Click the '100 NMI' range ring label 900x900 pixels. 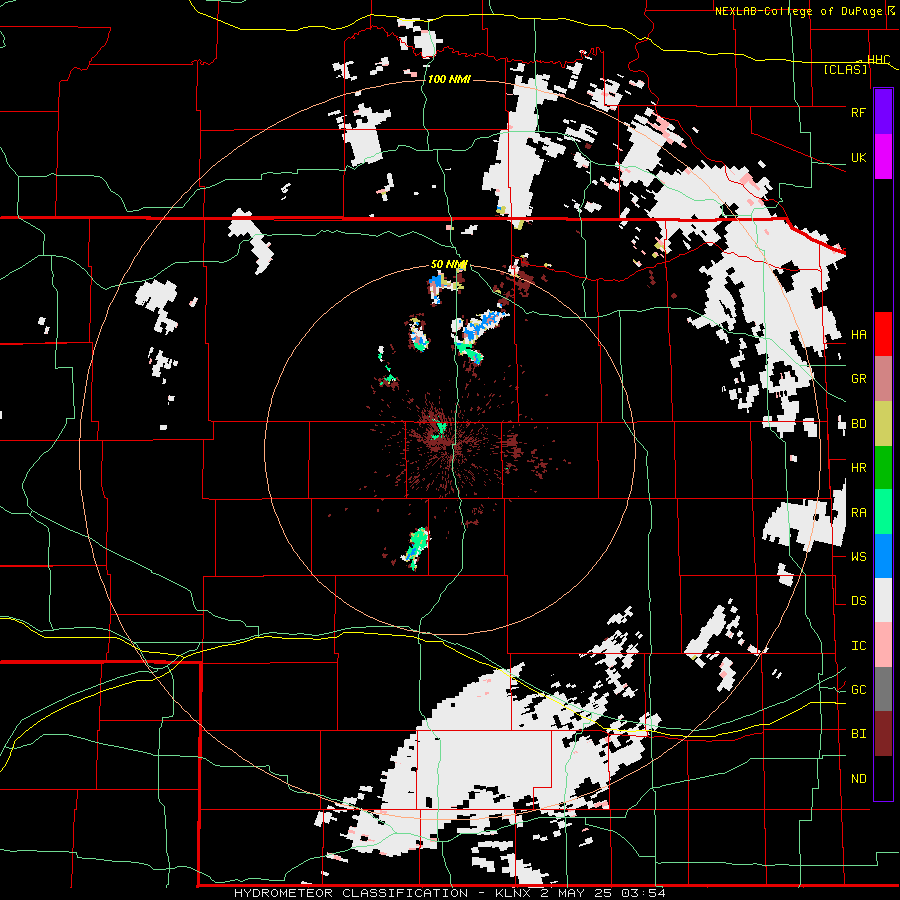pos(449,79)
